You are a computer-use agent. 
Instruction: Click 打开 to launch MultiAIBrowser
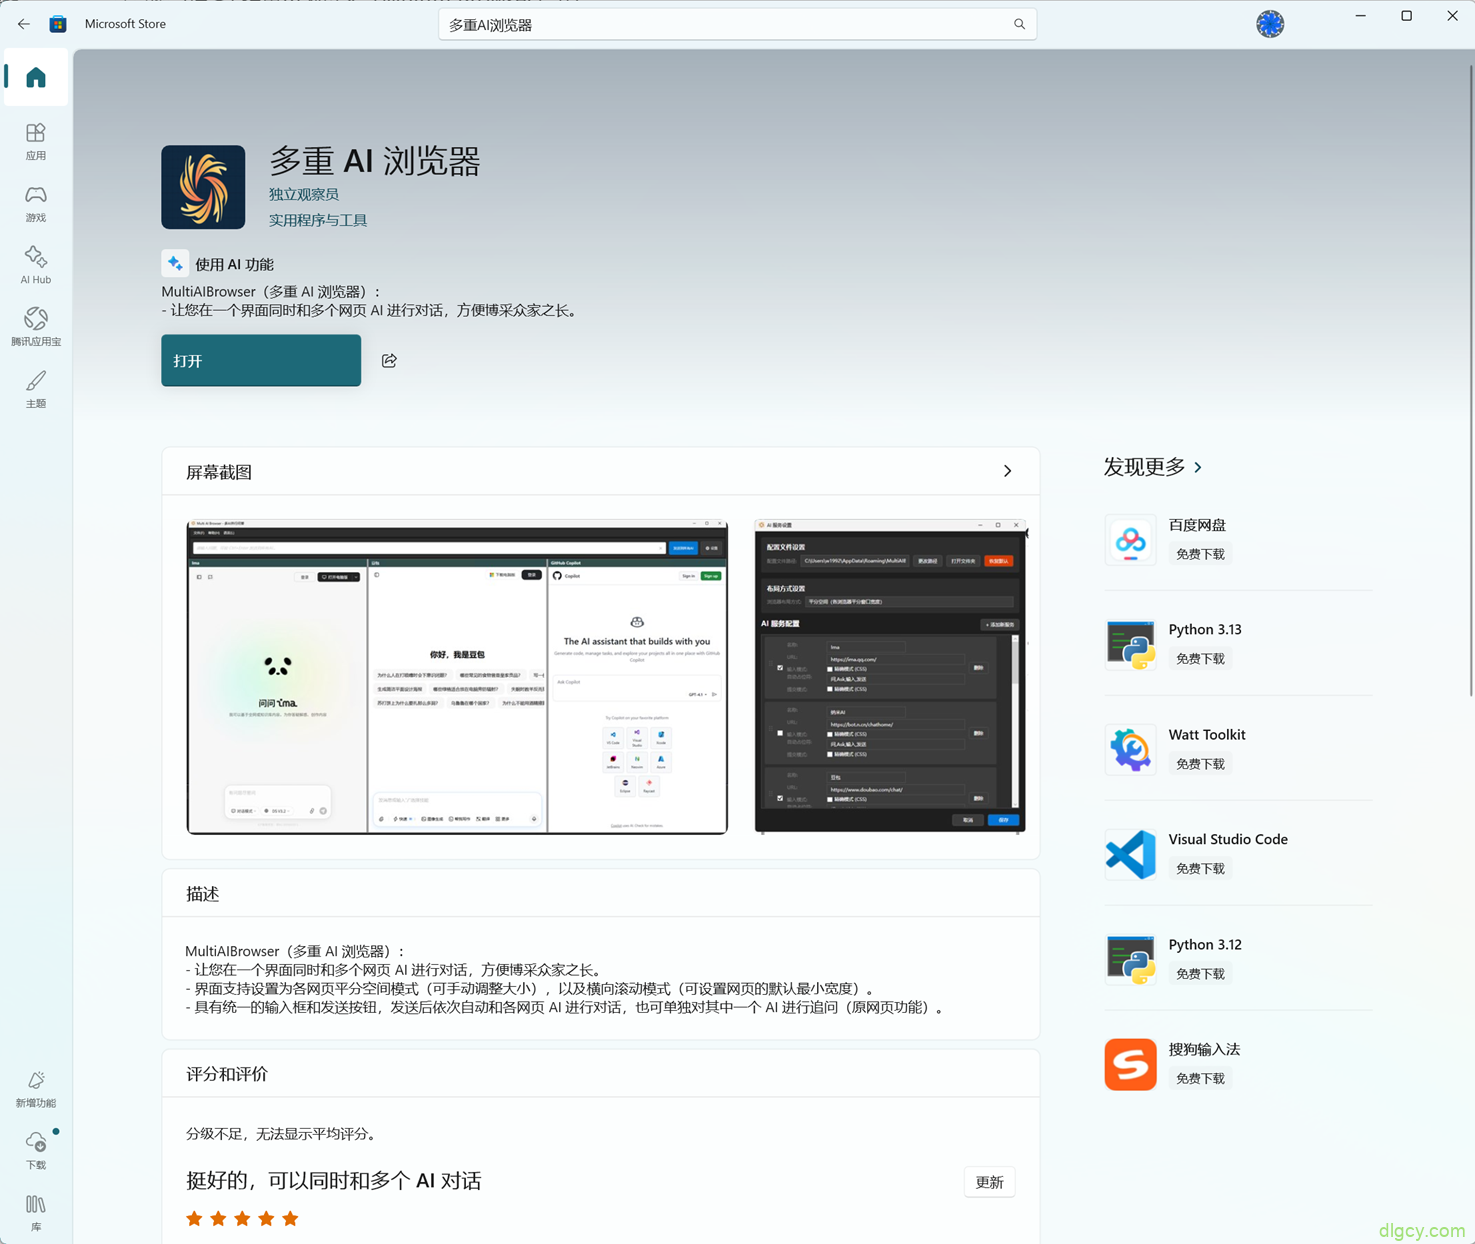[x=260, y=360]
